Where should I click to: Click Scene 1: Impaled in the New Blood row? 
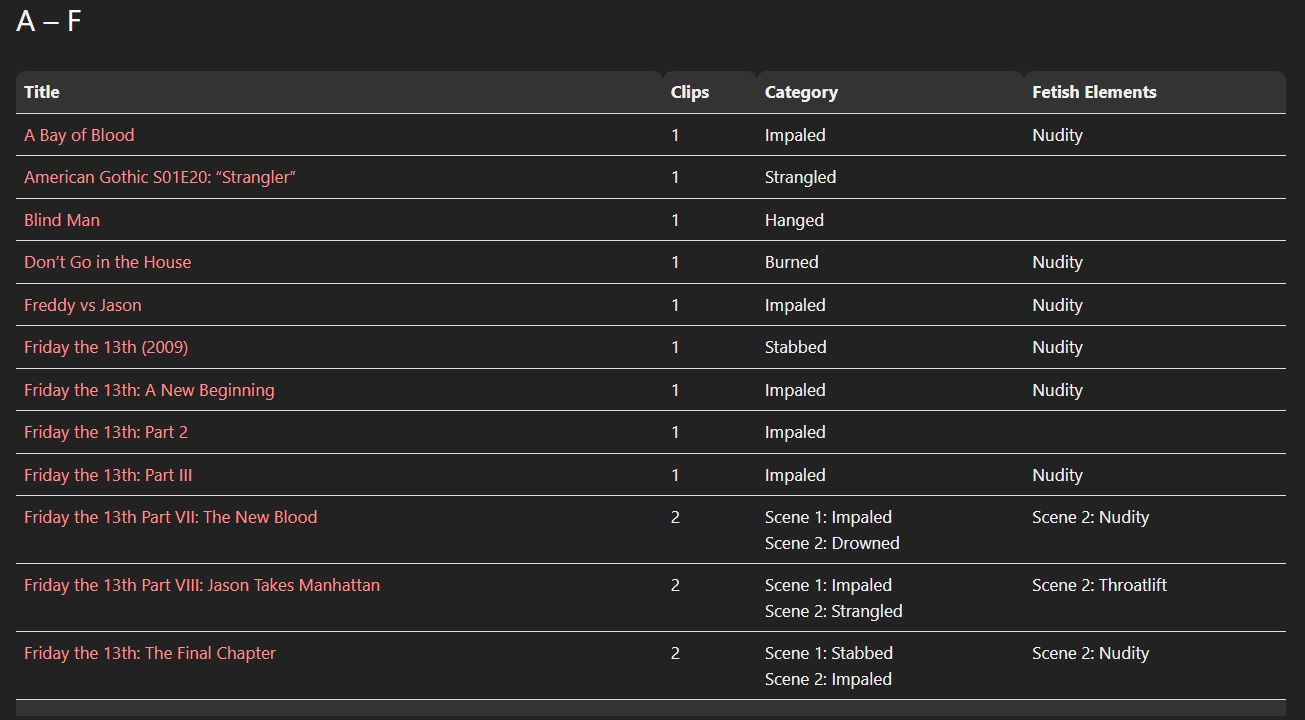(828, 517)
